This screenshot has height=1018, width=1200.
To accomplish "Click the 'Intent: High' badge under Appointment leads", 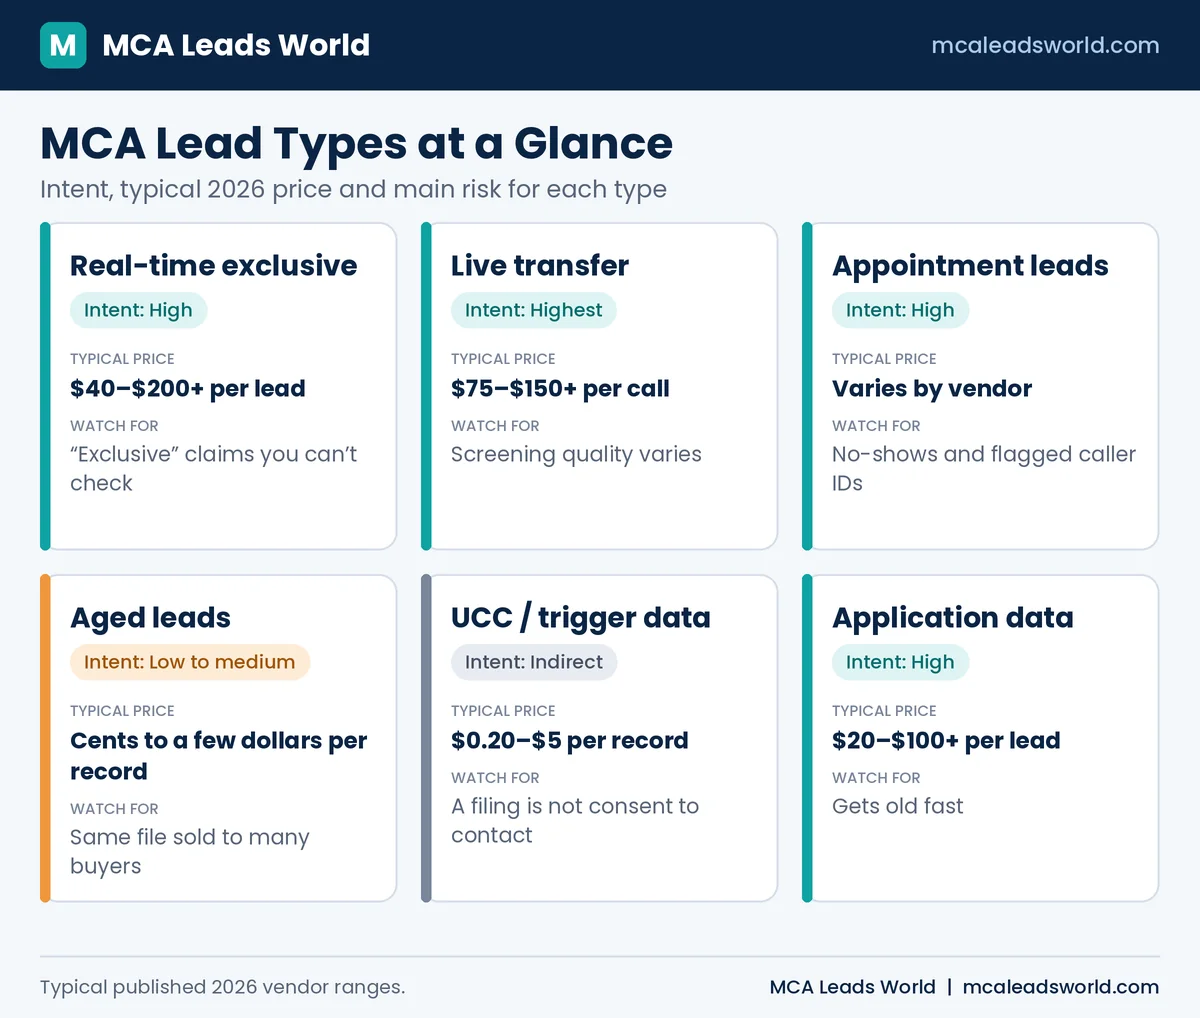I will point(900,310).
